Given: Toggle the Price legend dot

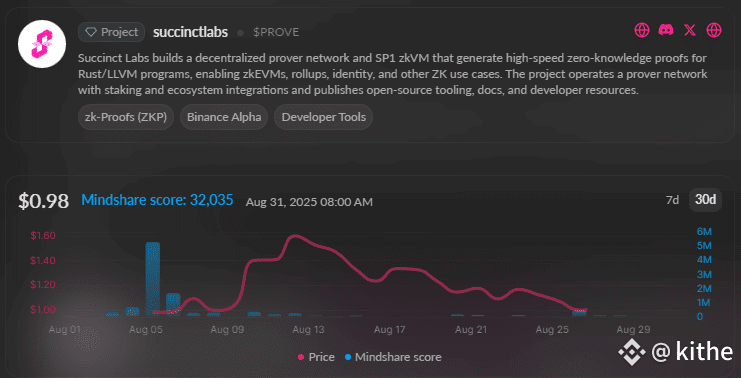Looking at the screenshot, I should pos(301,357).
